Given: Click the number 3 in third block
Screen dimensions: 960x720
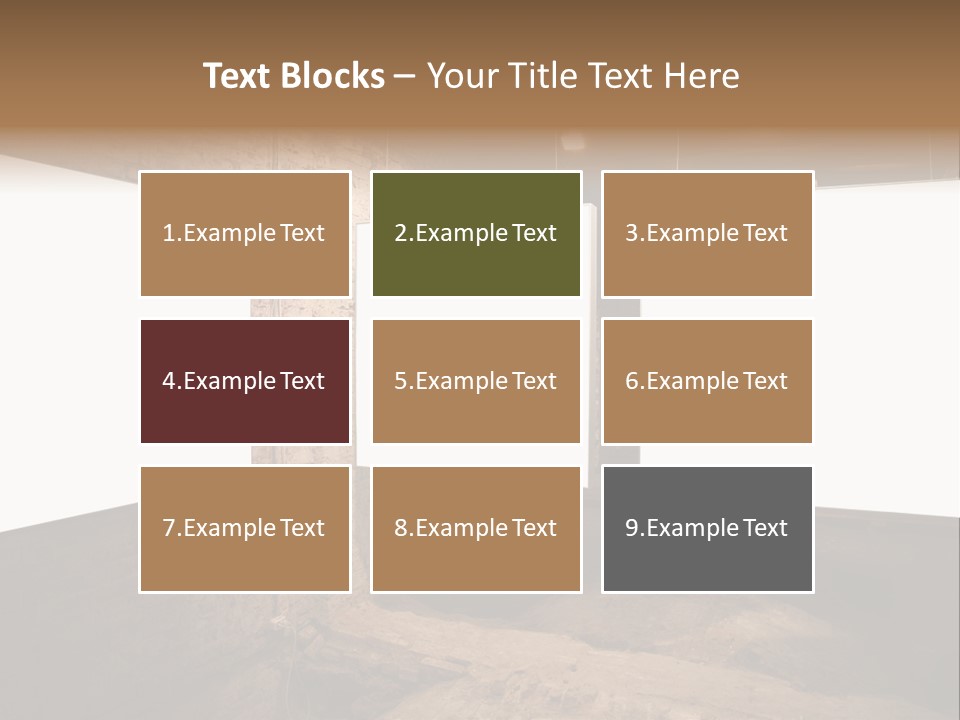Looking at the screenshot, I should [x=632, y=233].
